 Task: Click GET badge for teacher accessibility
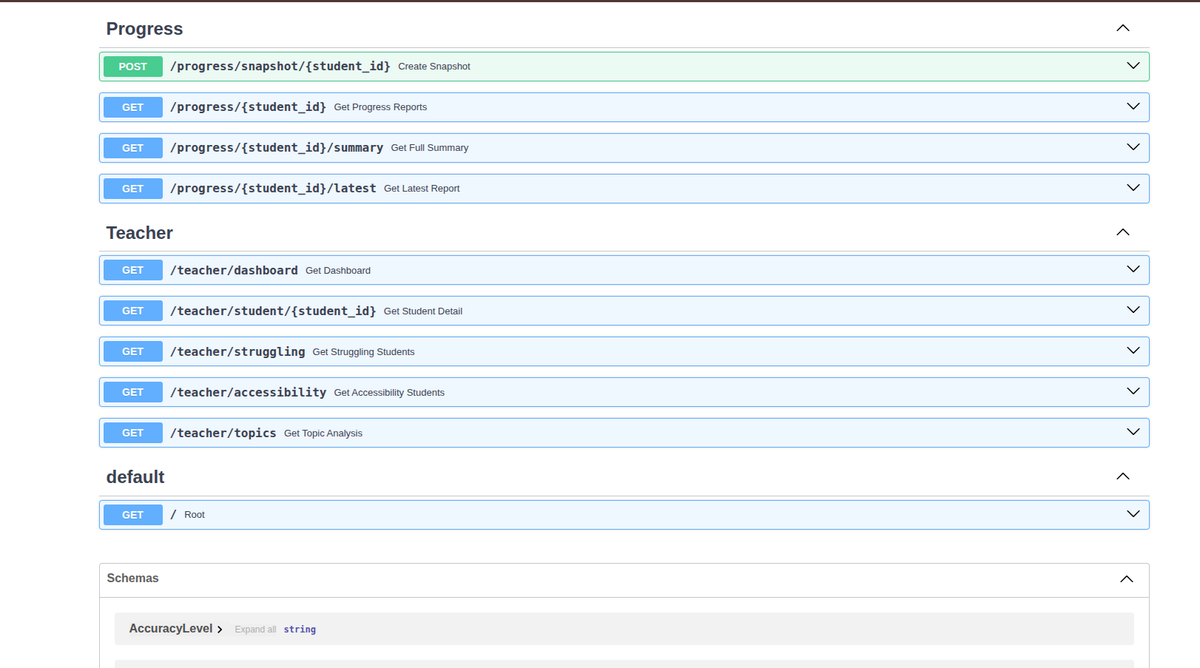click(133, 392)
